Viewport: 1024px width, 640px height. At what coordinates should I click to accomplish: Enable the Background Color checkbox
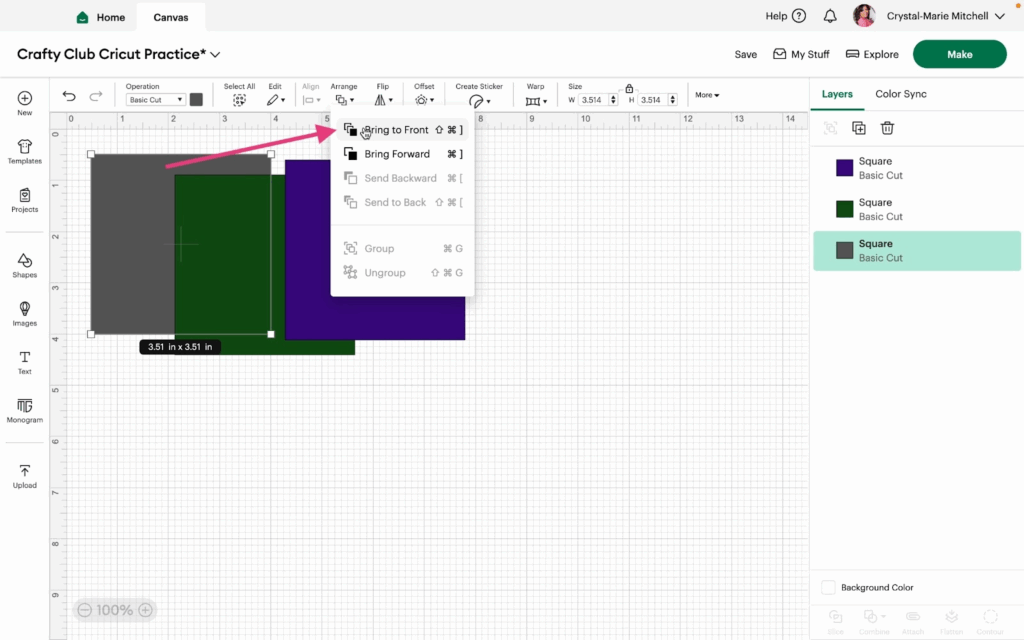click(x=828, y=587)
